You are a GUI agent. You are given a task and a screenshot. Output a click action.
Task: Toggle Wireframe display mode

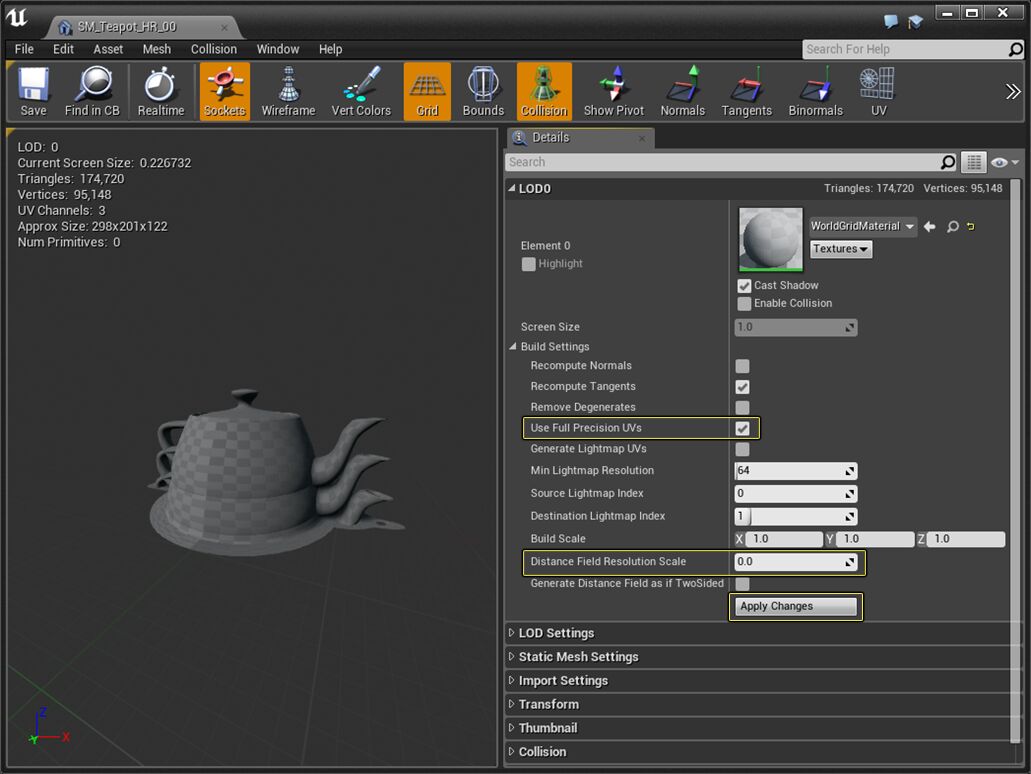click(288, 91)
